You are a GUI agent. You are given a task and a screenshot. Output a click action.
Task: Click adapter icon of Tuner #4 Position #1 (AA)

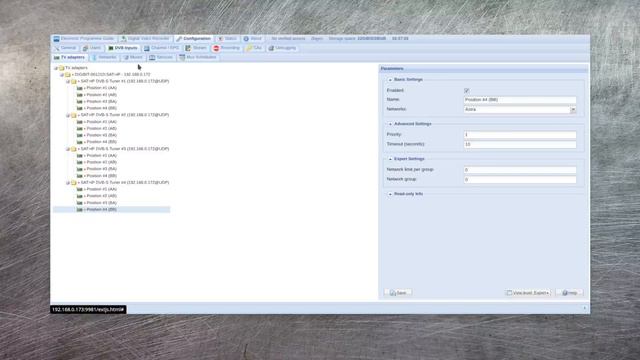[80, 189]
